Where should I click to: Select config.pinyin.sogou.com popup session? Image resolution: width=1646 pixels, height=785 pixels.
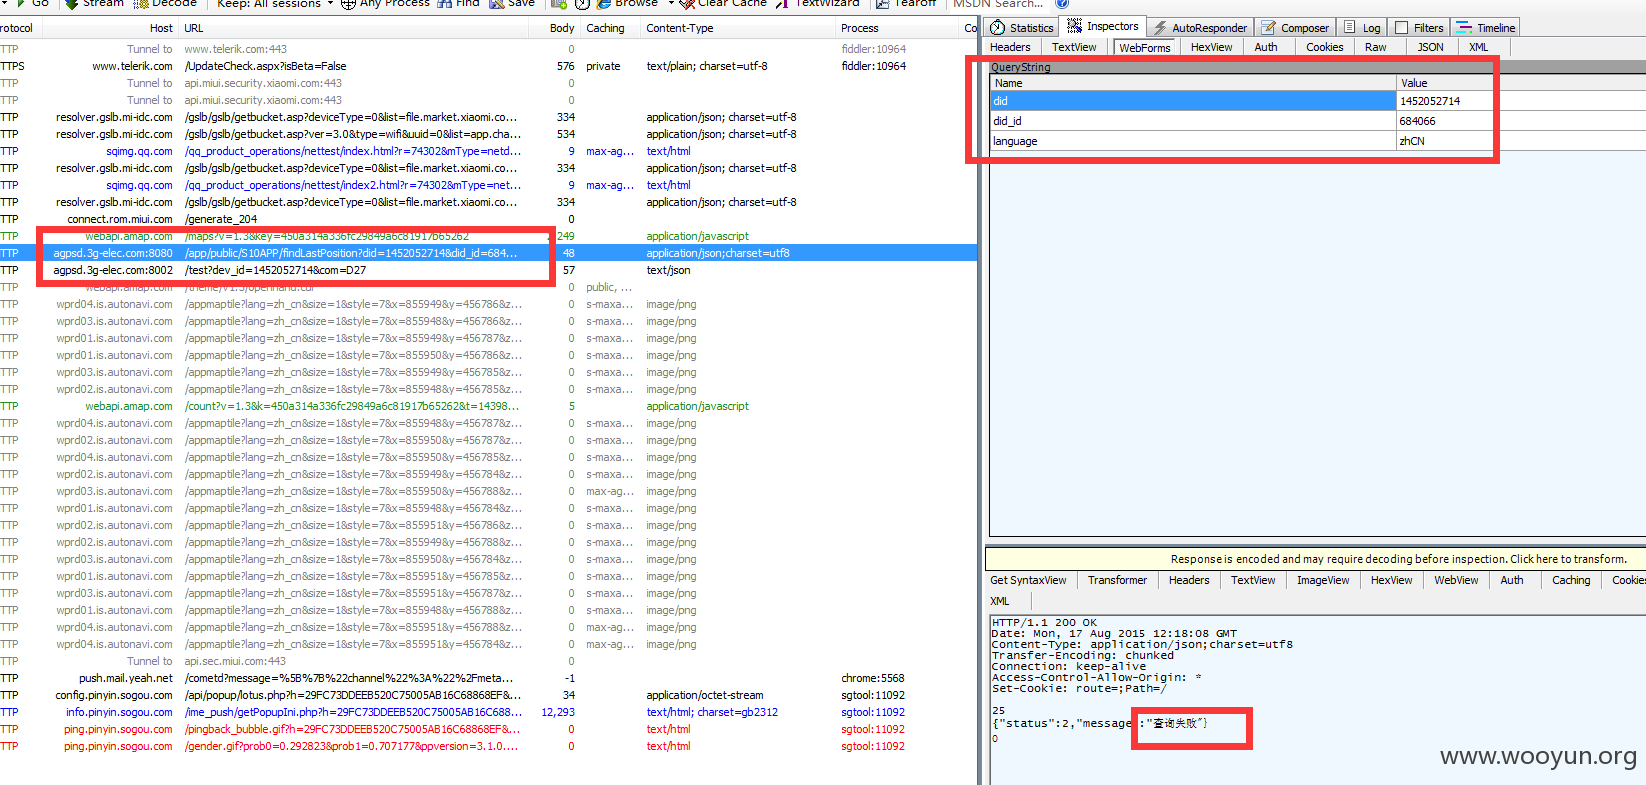[x=488, y=695]
